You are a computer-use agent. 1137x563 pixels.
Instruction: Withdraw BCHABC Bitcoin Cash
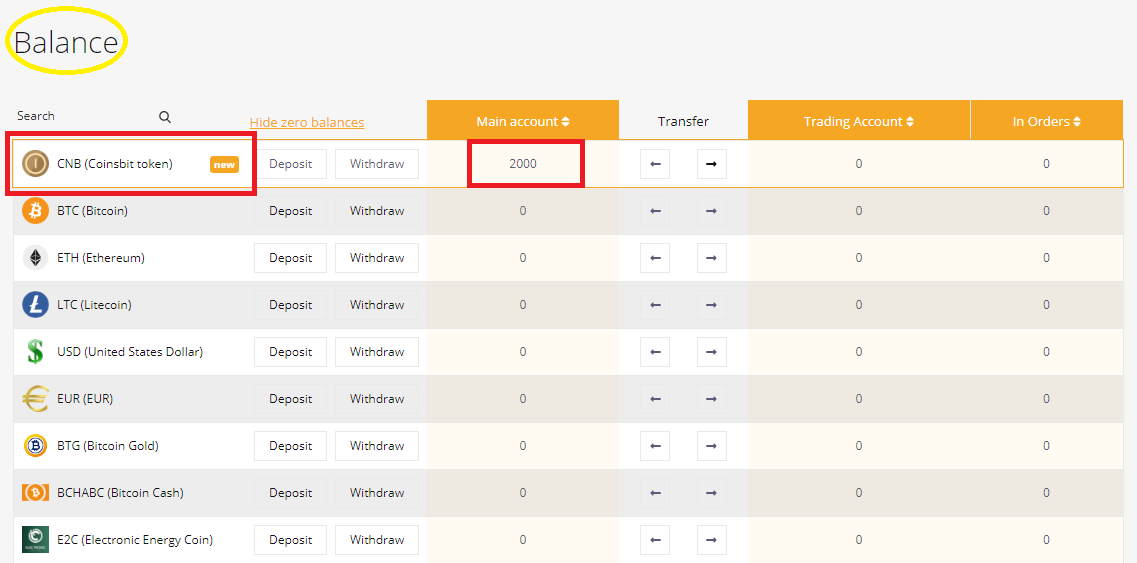pyautogui.click(x=377, y=493)
